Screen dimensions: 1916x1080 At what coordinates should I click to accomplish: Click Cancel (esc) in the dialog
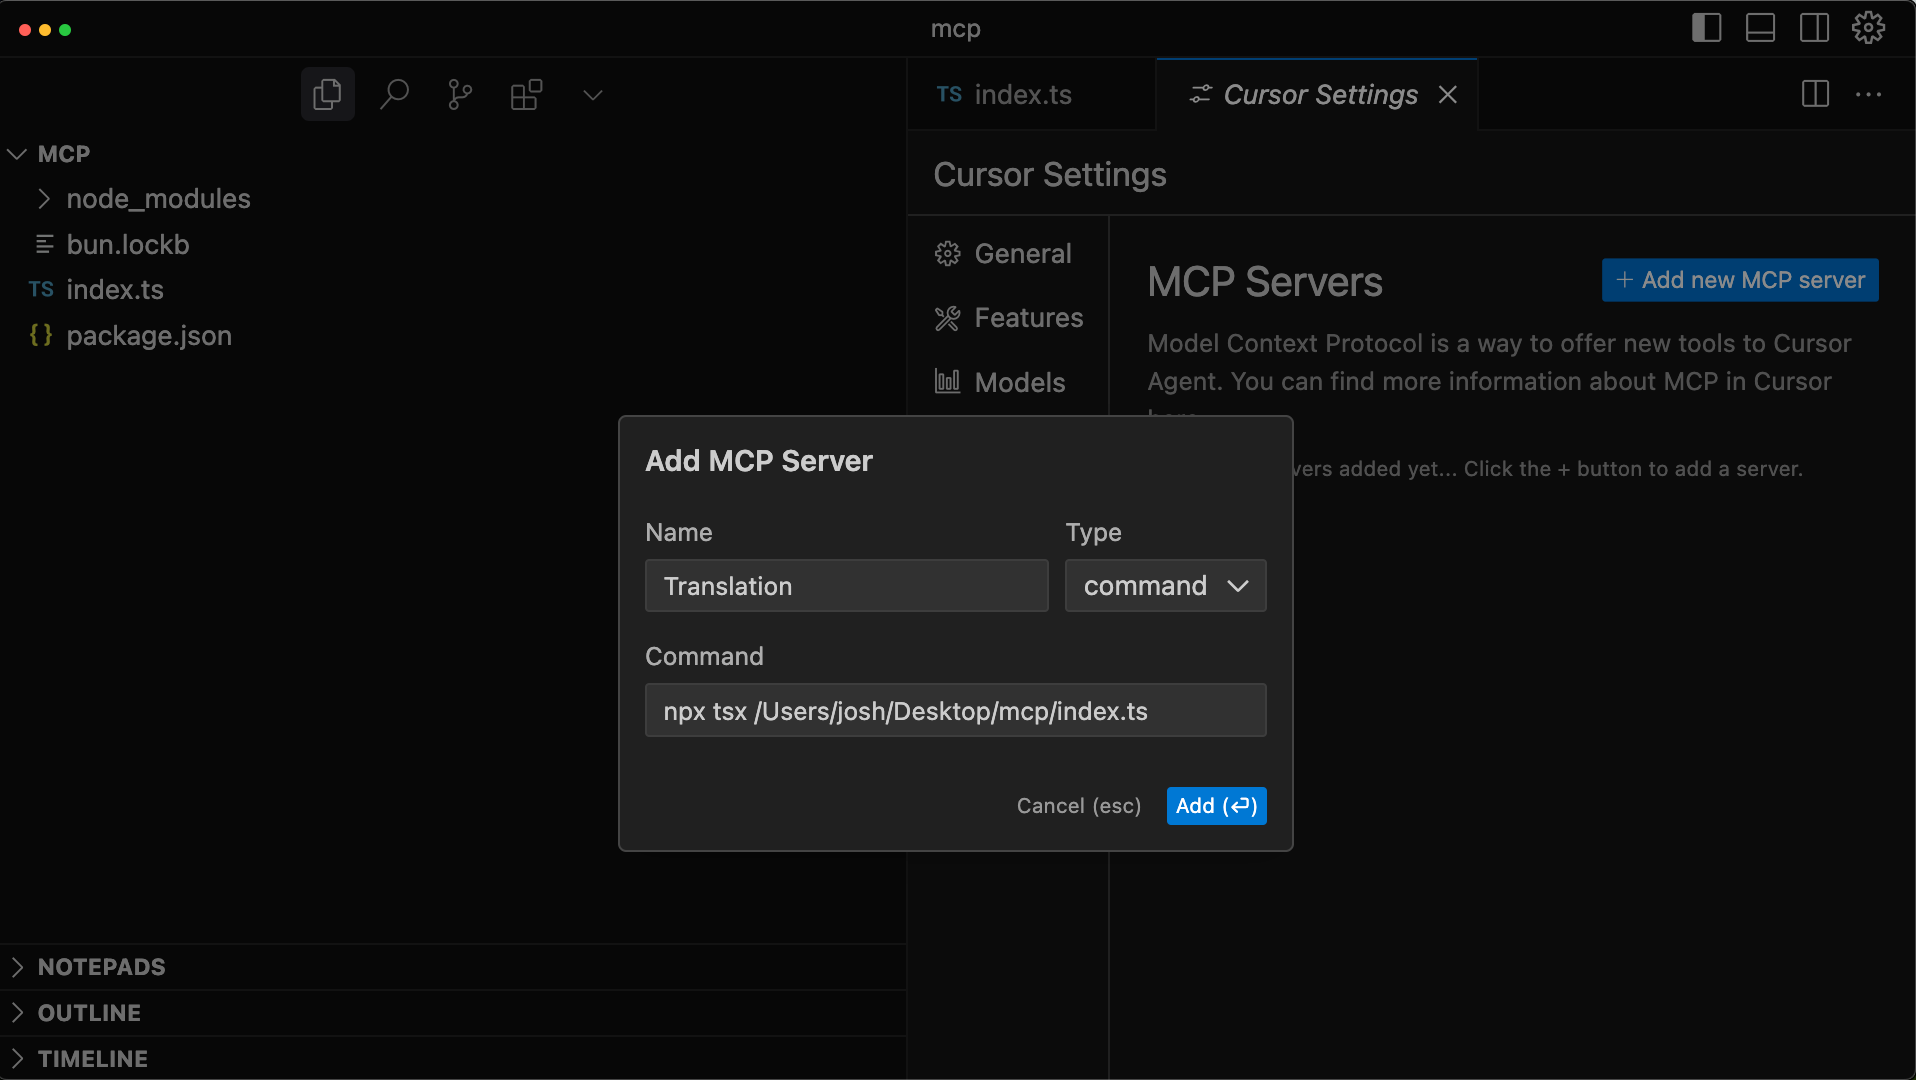[1078, 806]
